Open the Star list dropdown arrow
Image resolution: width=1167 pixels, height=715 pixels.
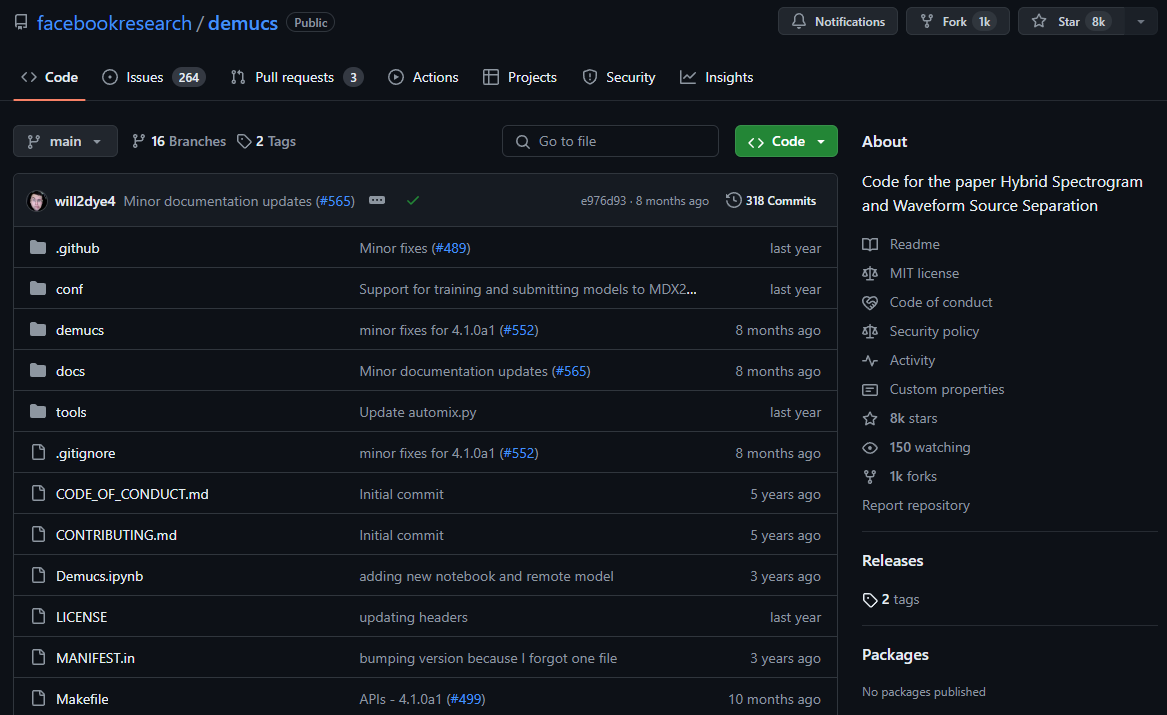tap(1141, 21)
